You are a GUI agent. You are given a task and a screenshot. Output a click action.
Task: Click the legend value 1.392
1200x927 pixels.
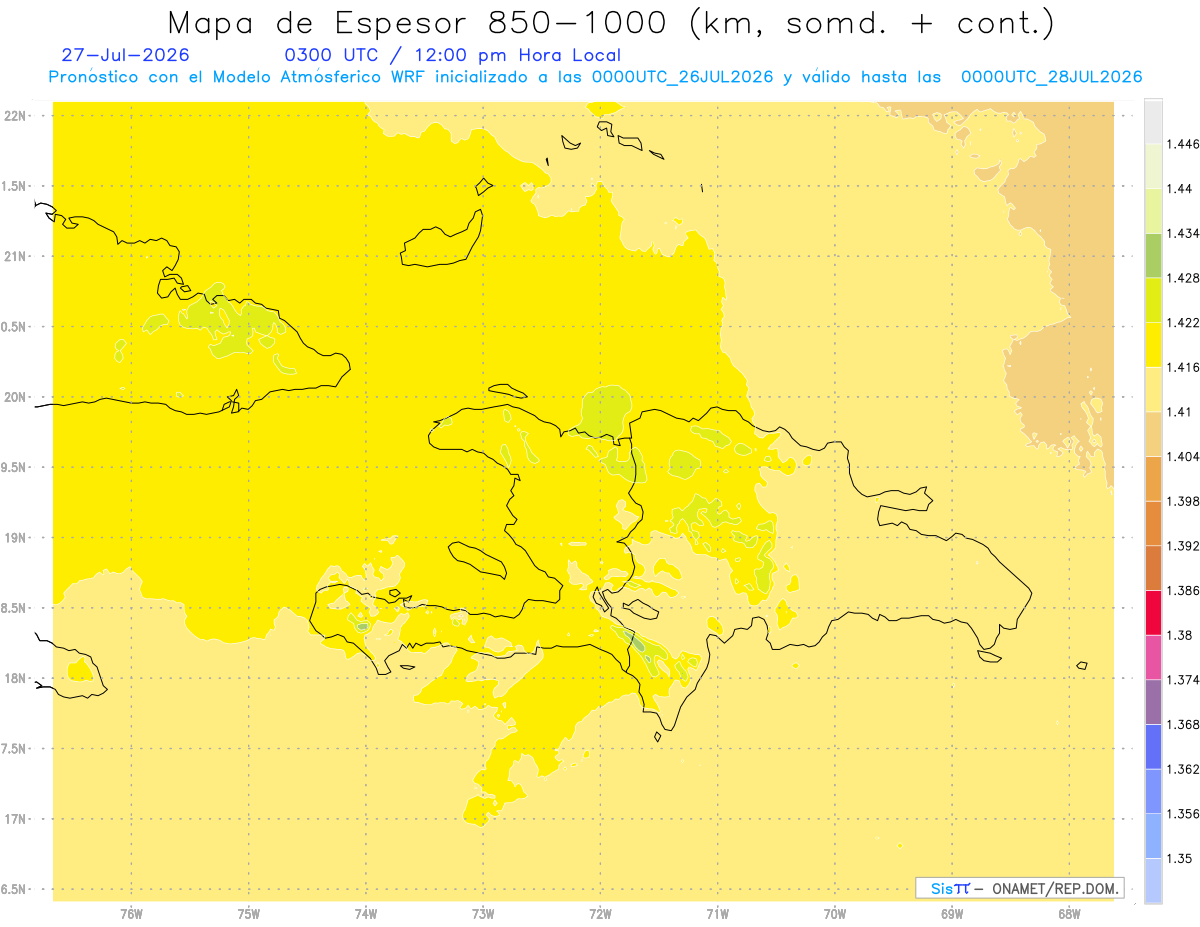1185,546
